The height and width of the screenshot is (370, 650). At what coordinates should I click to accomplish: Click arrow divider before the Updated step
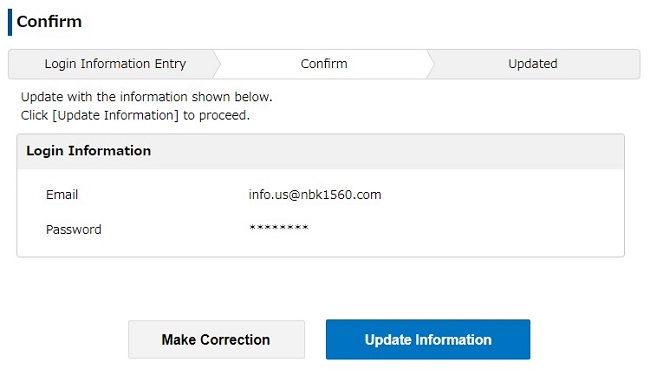tap(431, 64)
